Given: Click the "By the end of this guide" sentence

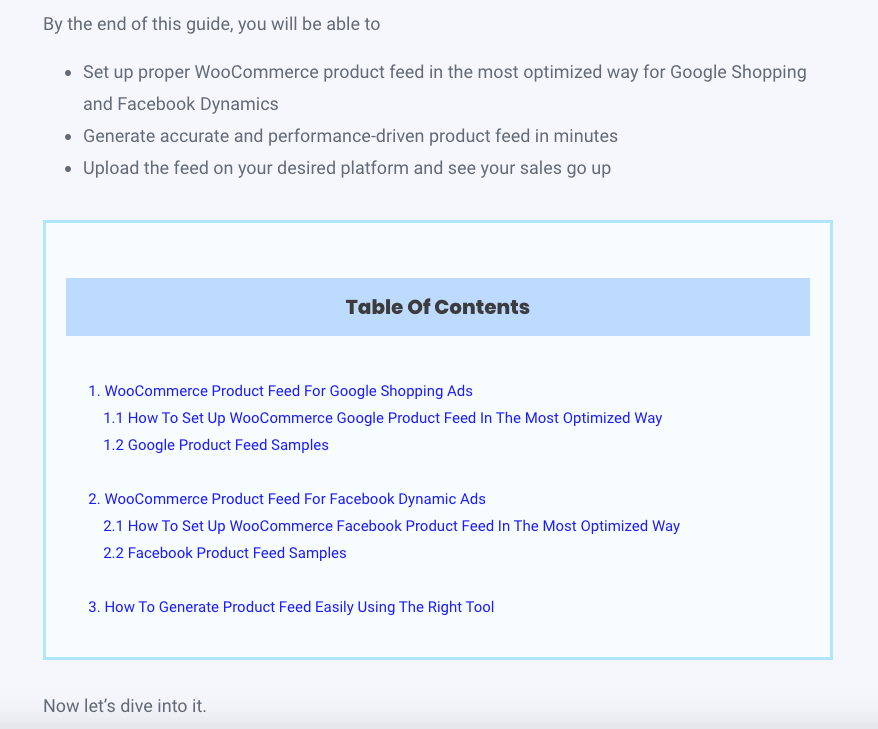Looking at the screenshot, I should pyautogui.click(x=212, y=24).
